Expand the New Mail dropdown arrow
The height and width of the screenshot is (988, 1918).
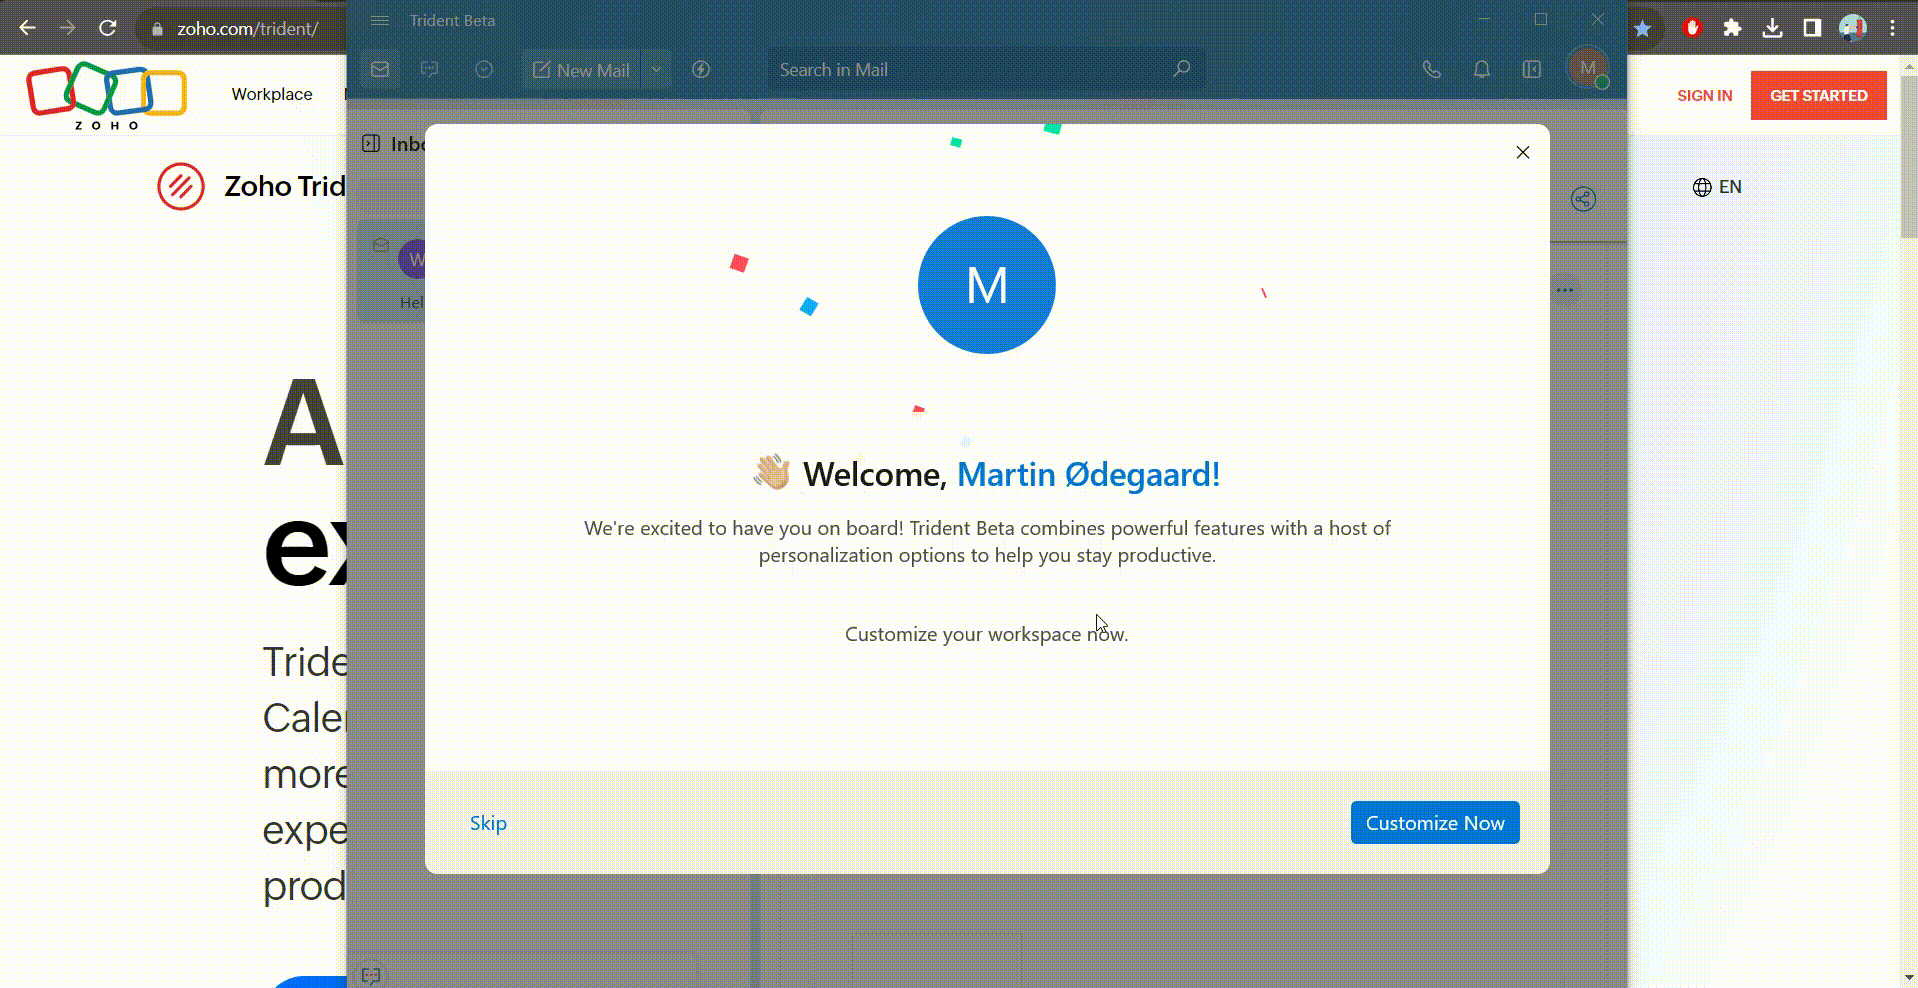656,70
